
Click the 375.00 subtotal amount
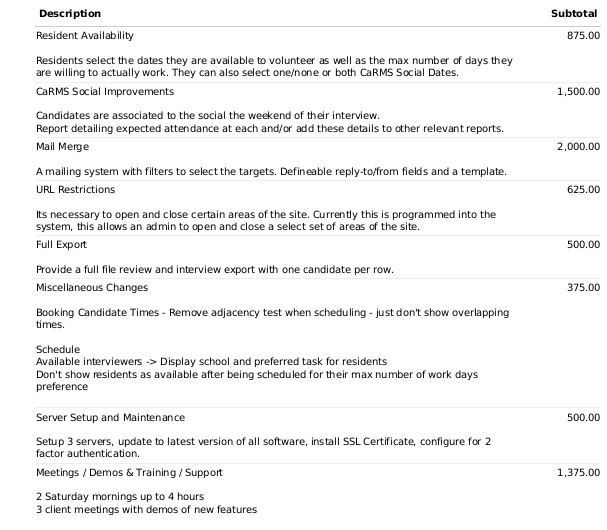pos(583,288)
